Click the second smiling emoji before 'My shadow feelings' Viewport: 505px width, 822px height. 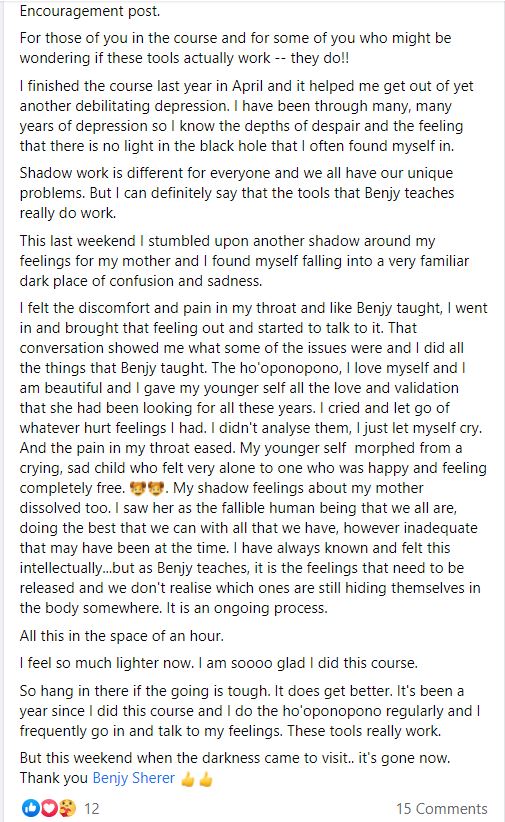[156, 489]
